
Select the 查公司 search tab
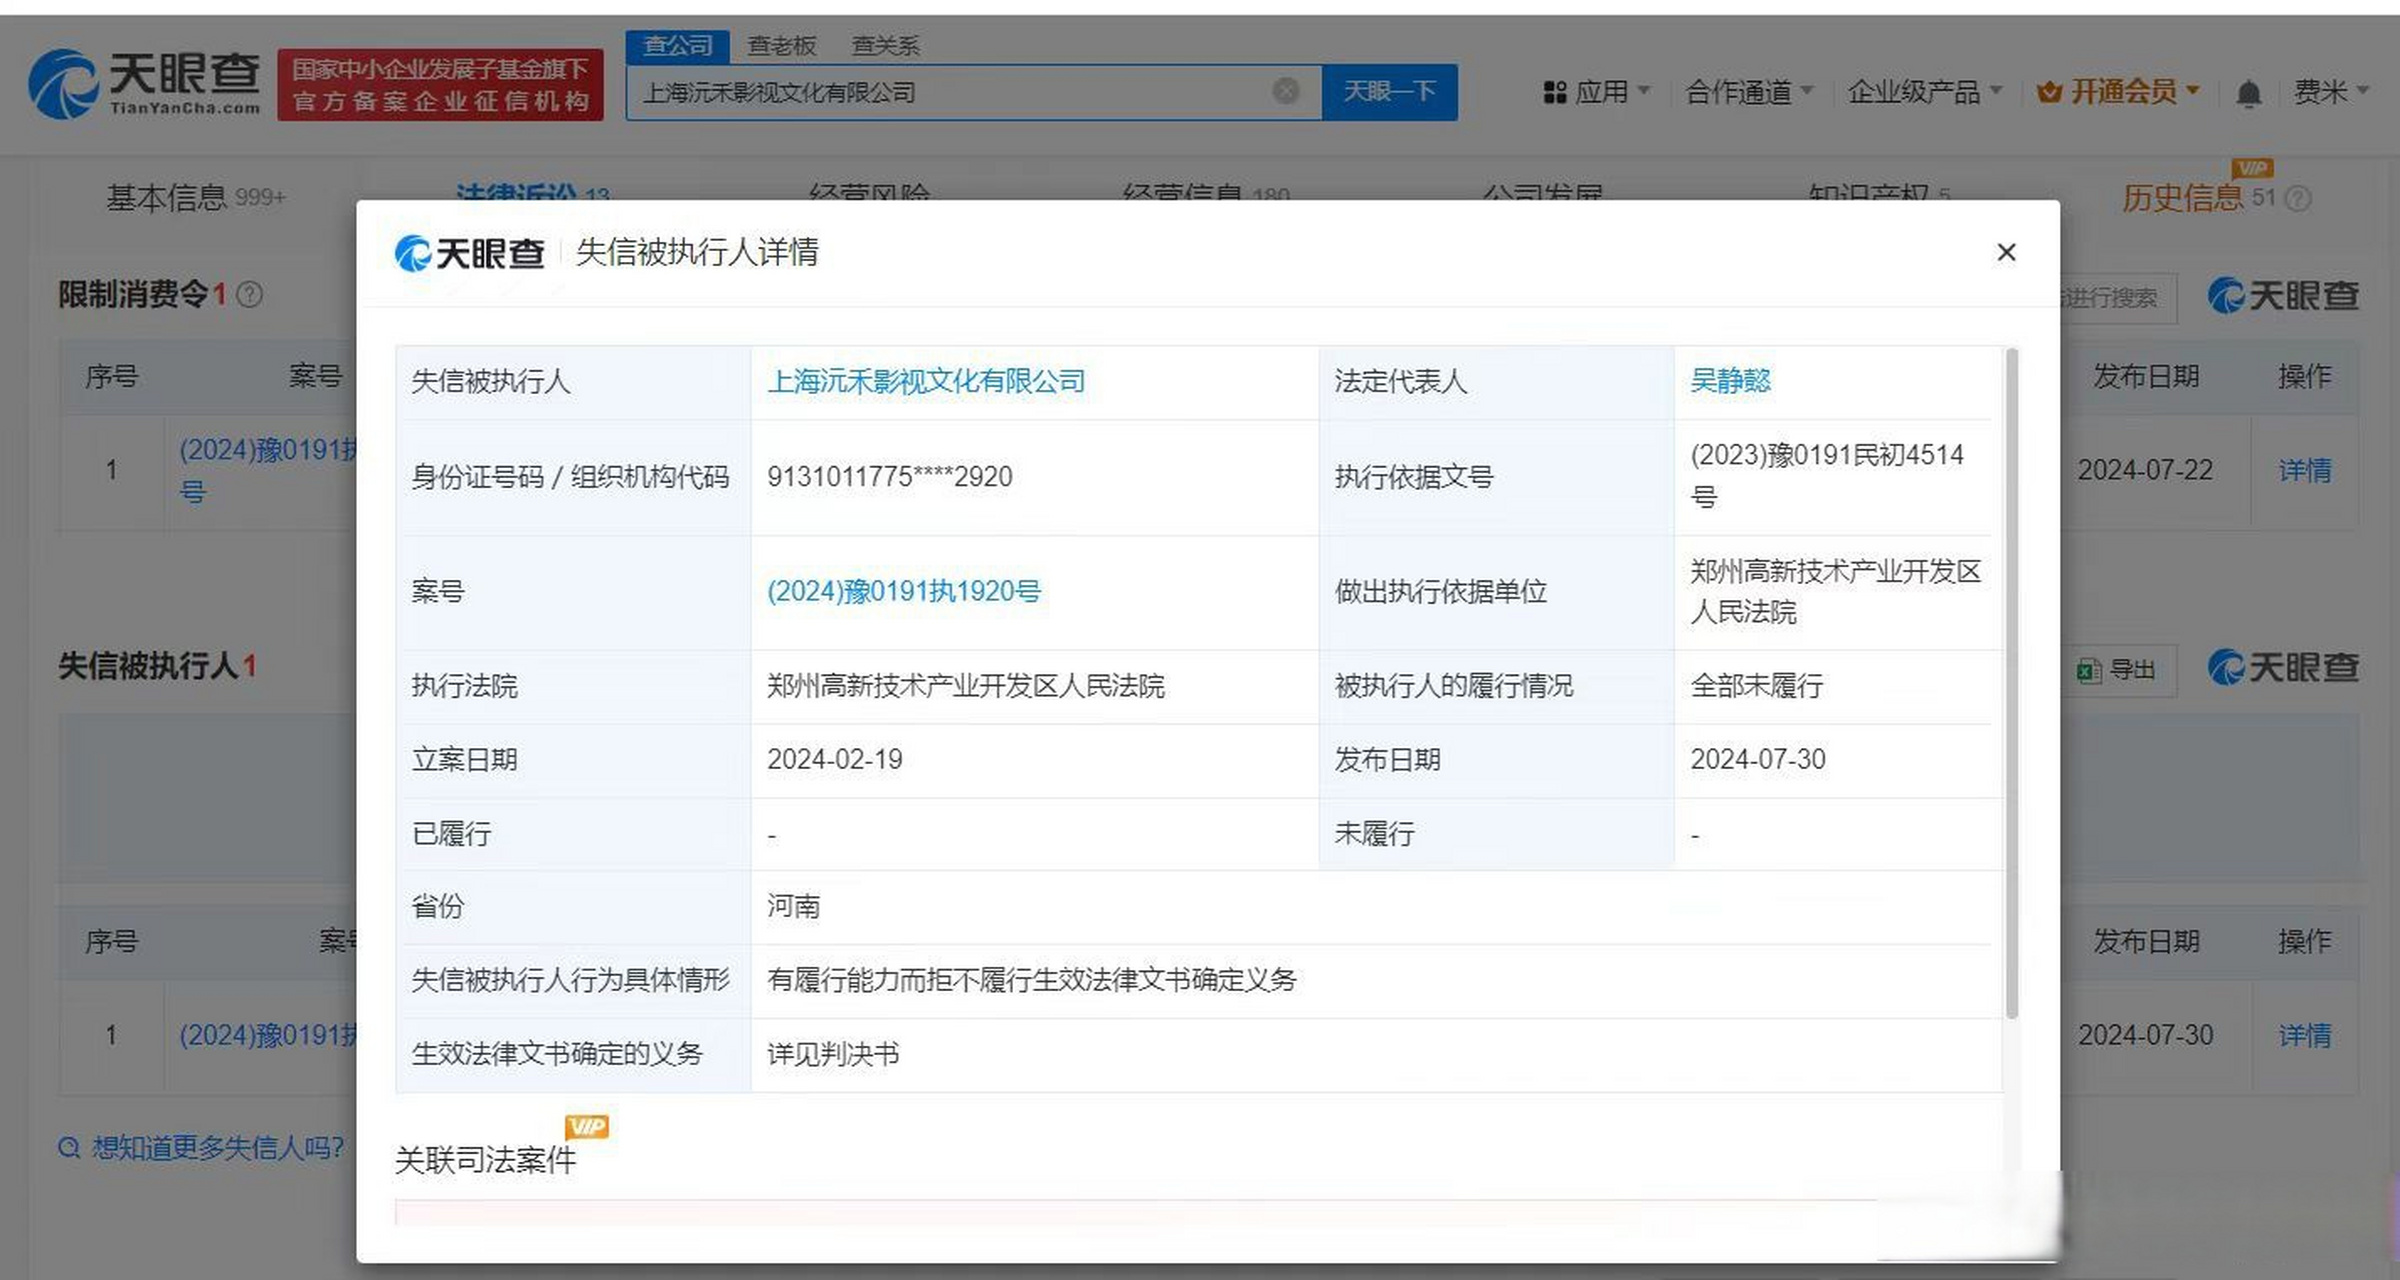tap(677, 46)
